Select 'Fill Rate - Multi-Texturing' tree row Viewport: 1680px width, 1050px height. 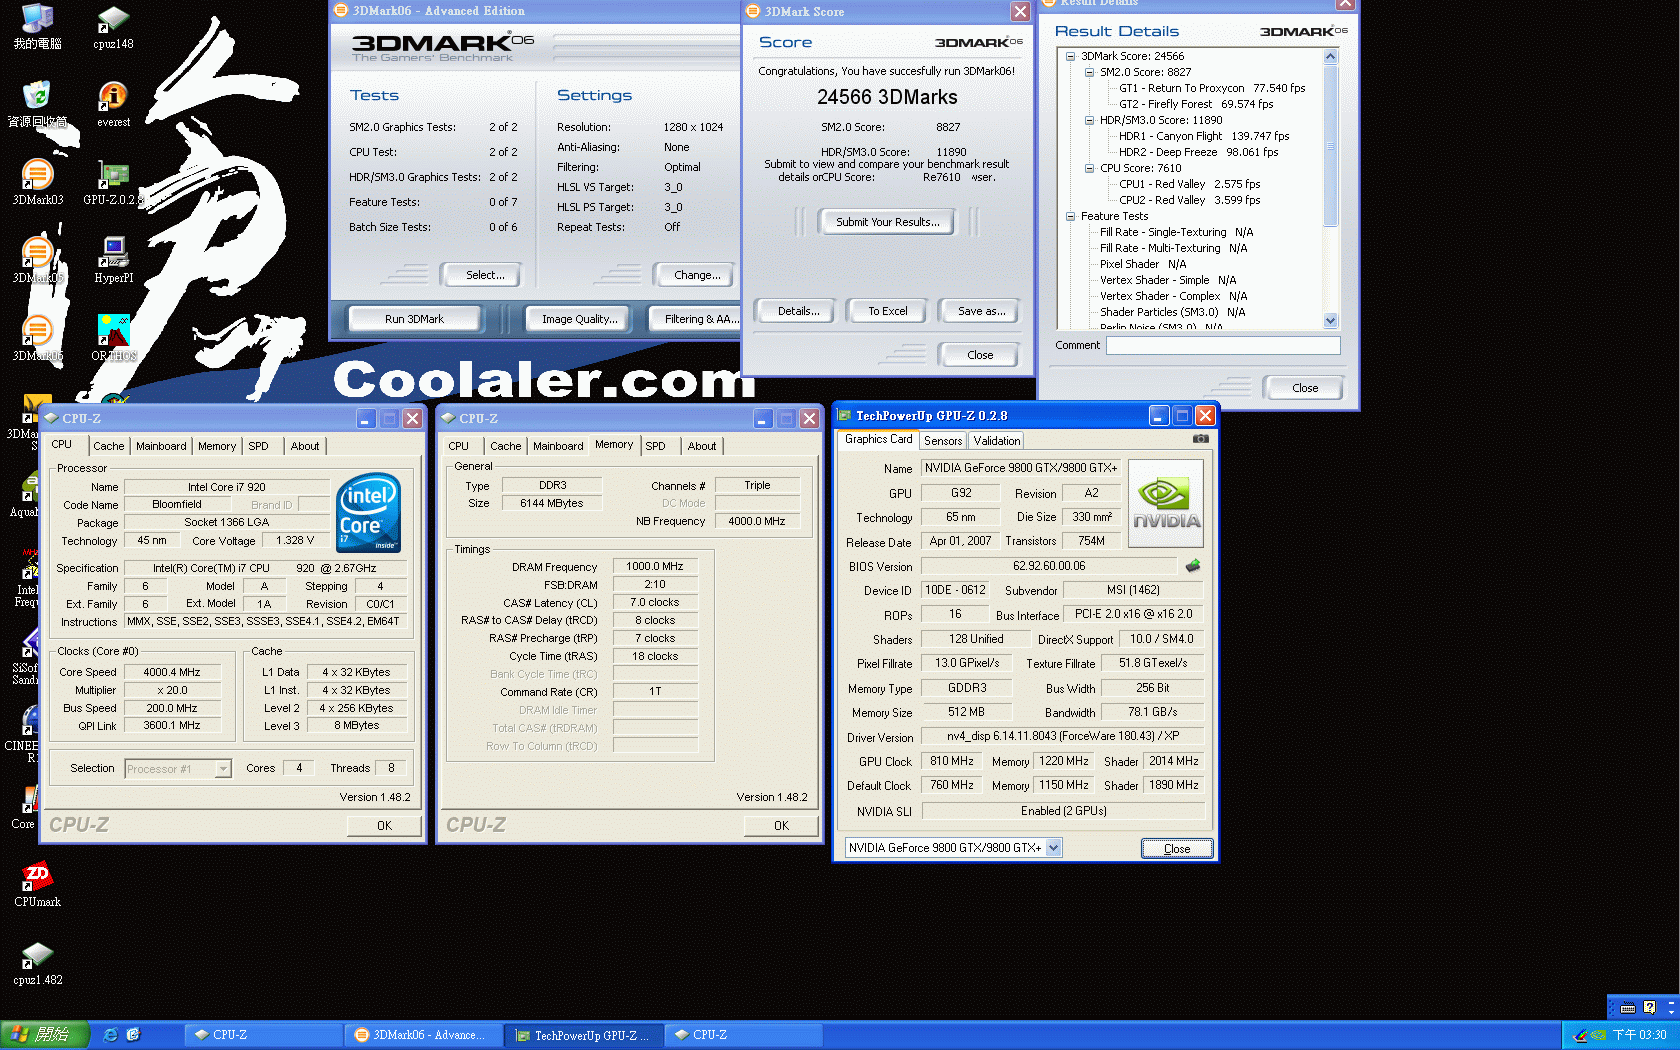click(1173, 248)
